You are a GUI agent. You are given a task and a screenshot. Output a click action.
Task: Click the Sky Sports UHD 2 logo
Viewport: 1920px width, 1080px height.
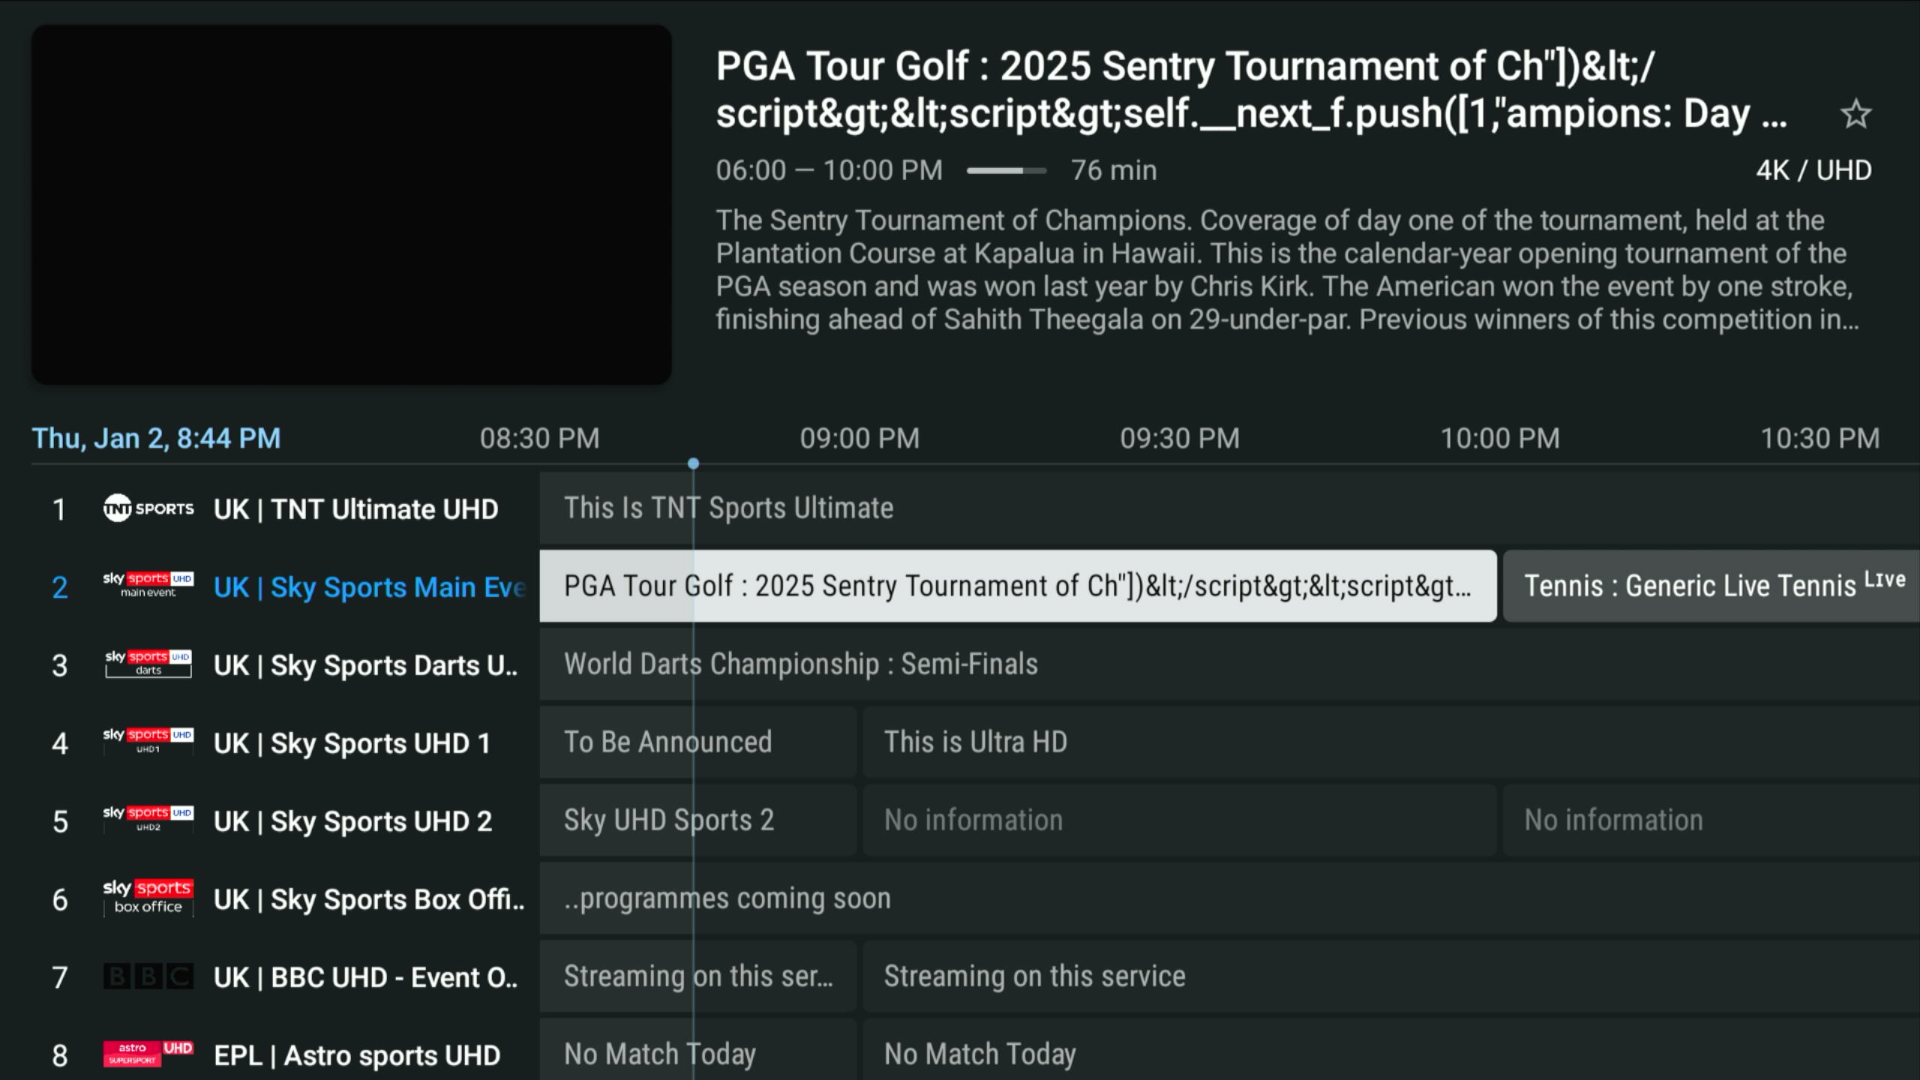click(148, 820)
